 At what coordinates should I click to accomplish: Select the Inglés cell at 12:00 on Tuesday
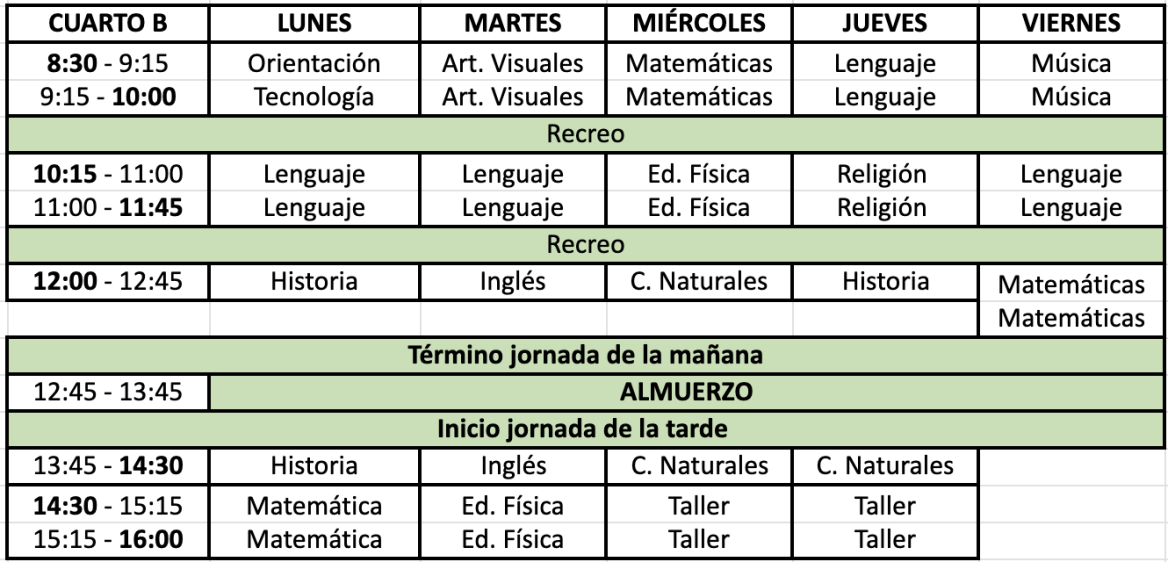[513, 282]
